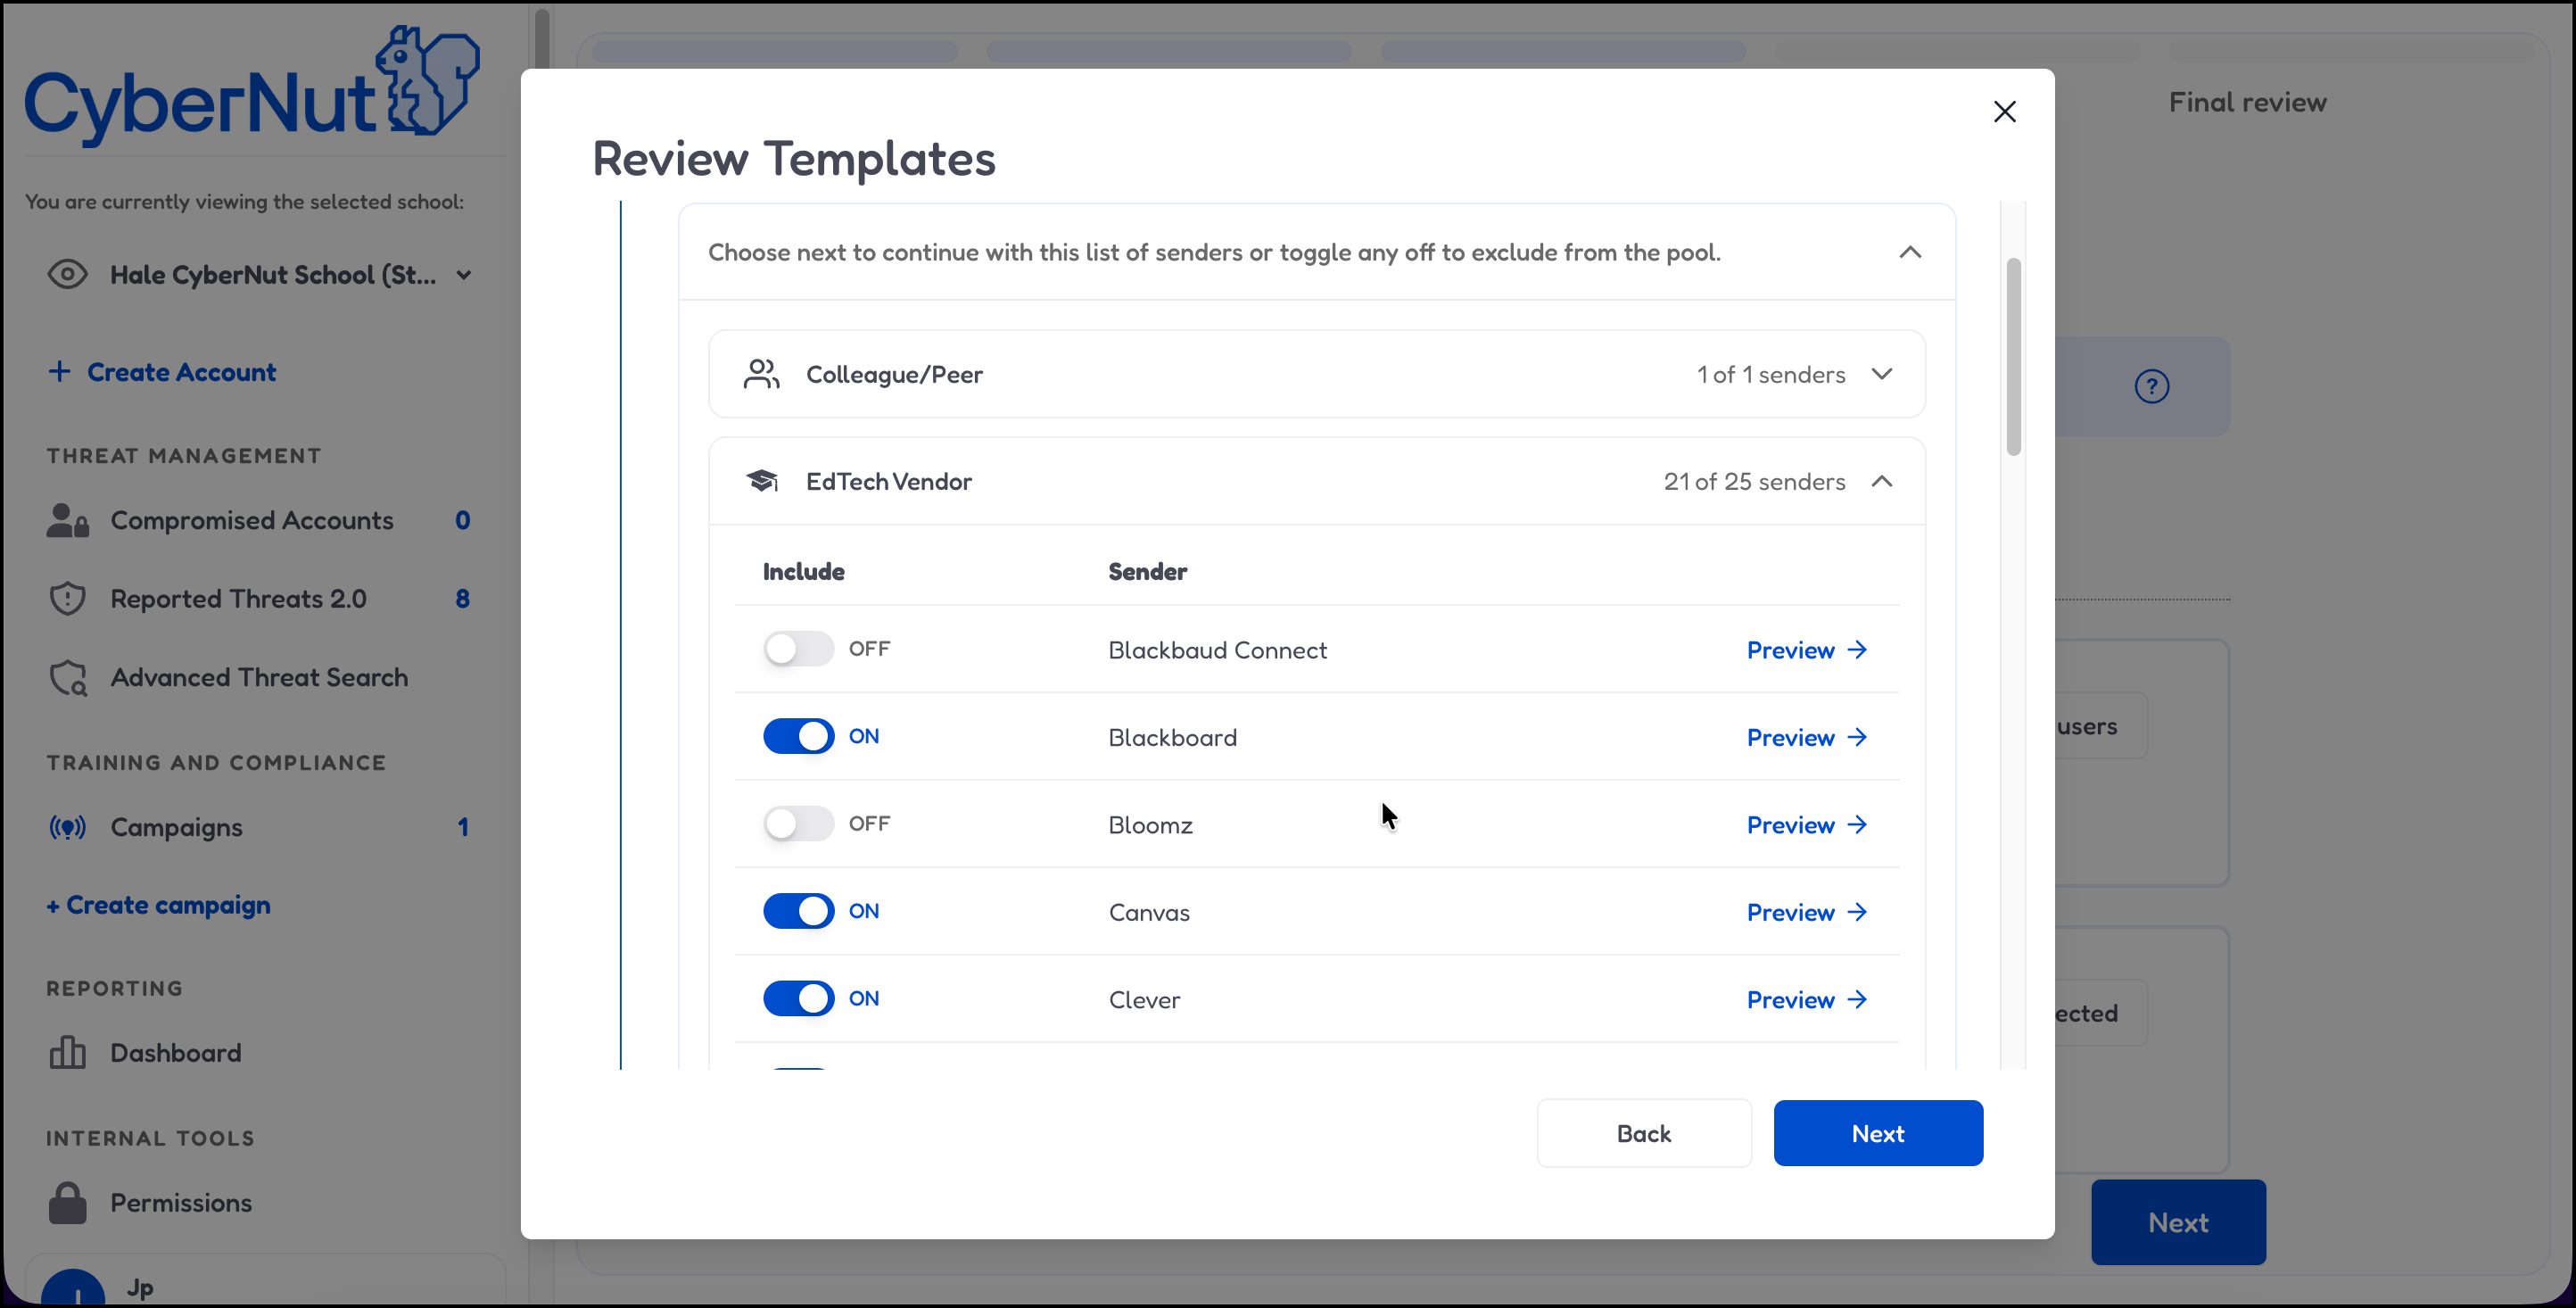Toggle Blackbaud Connect sender on

[798, 649]
